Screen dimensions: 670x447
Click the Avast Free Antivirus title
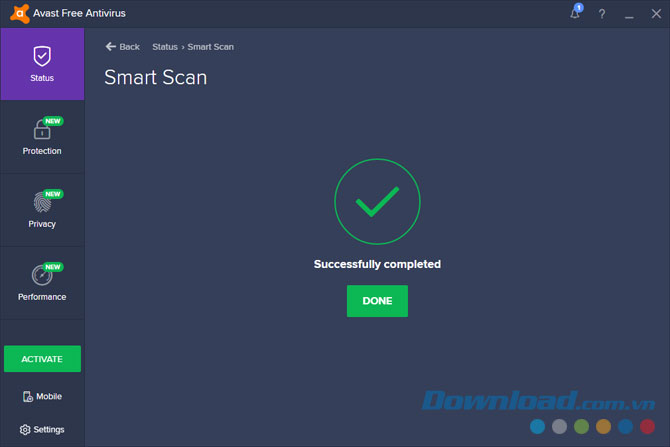click(x=79, y=13)
